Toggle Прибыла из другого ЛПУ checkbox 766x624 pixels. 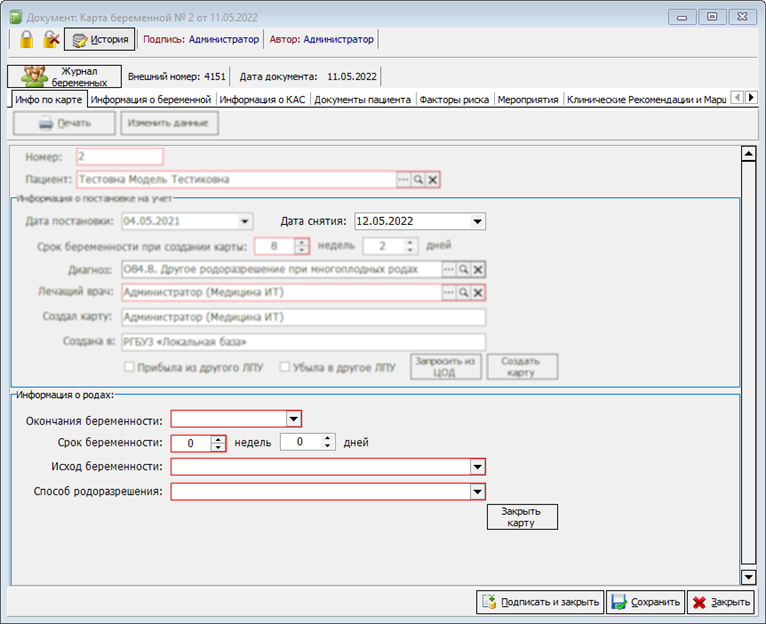(130, 367)
